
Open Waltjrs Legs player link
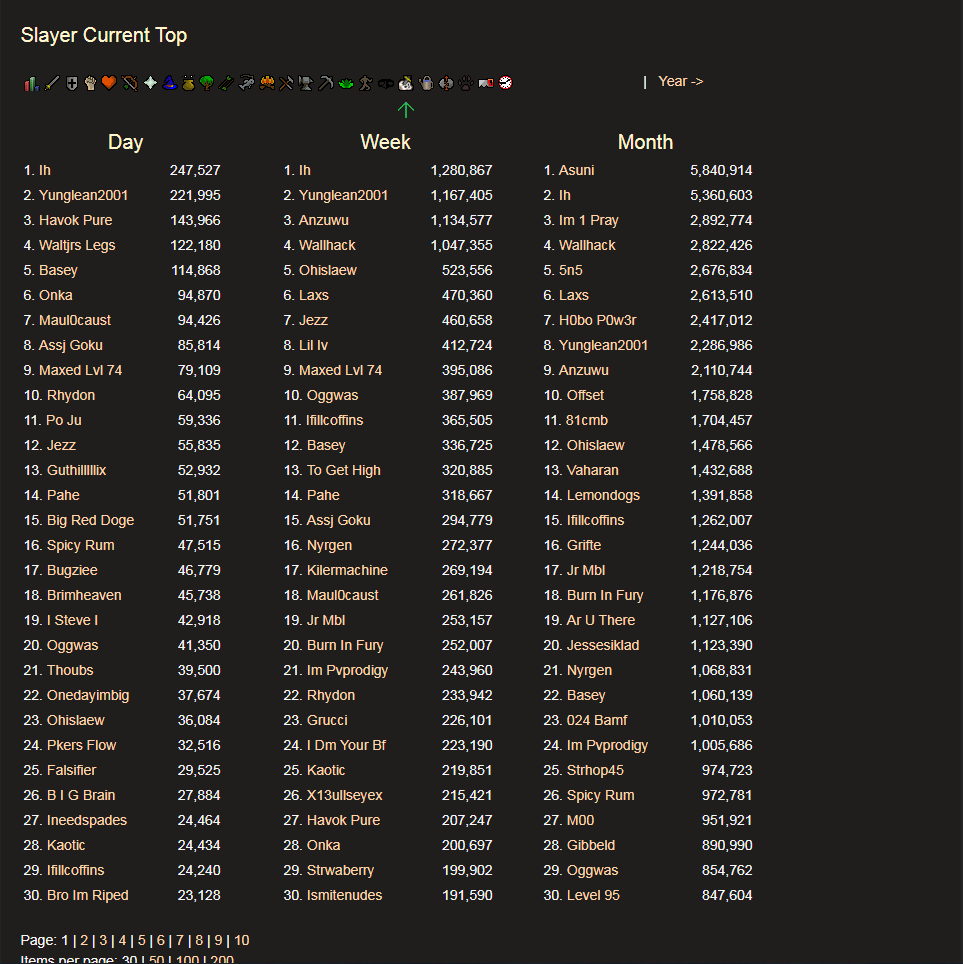[x=77, y=245]
